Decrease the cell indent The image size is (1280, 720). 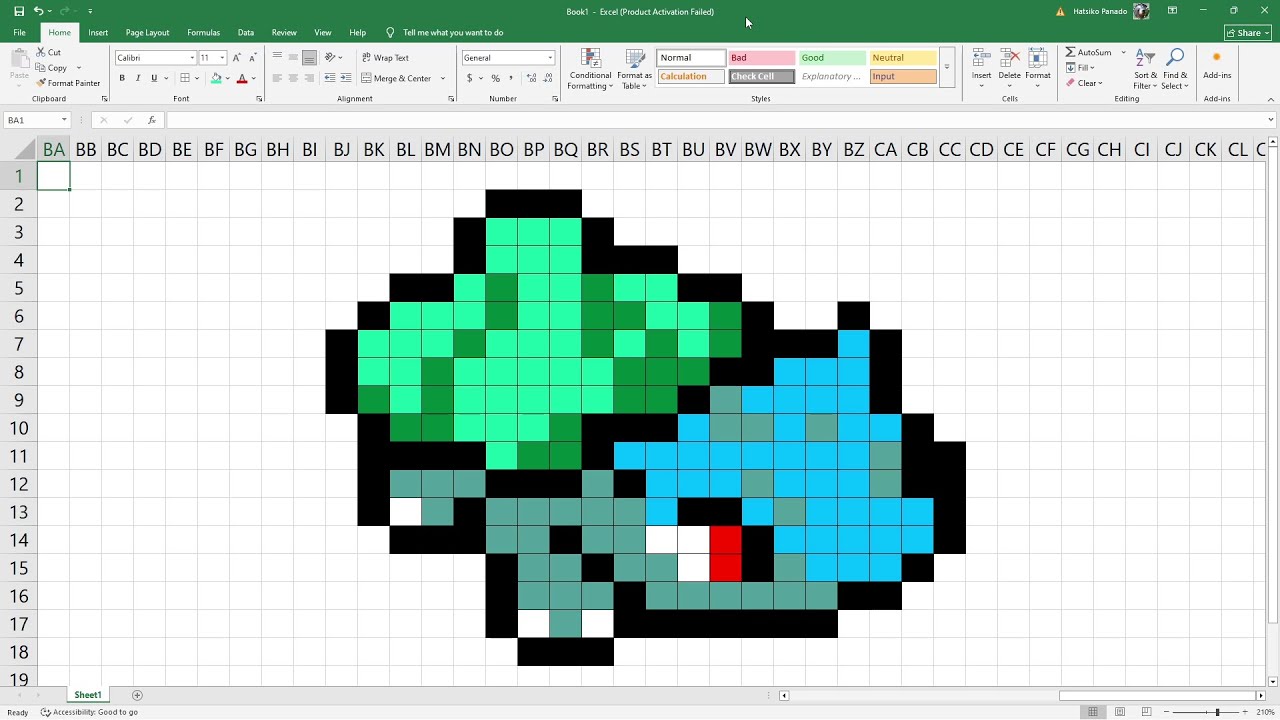pyautogui.click(x=329, y=78)
